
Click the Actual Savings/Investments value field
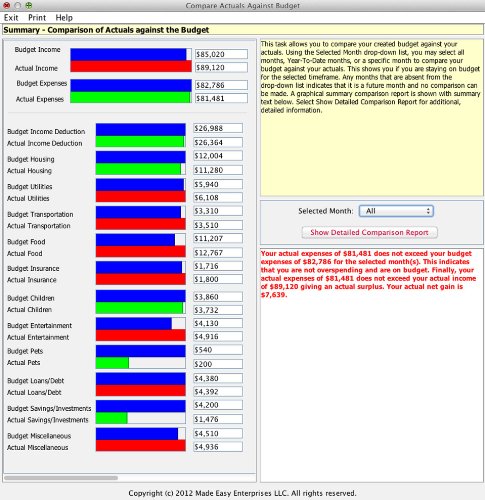tap(218, 419)
